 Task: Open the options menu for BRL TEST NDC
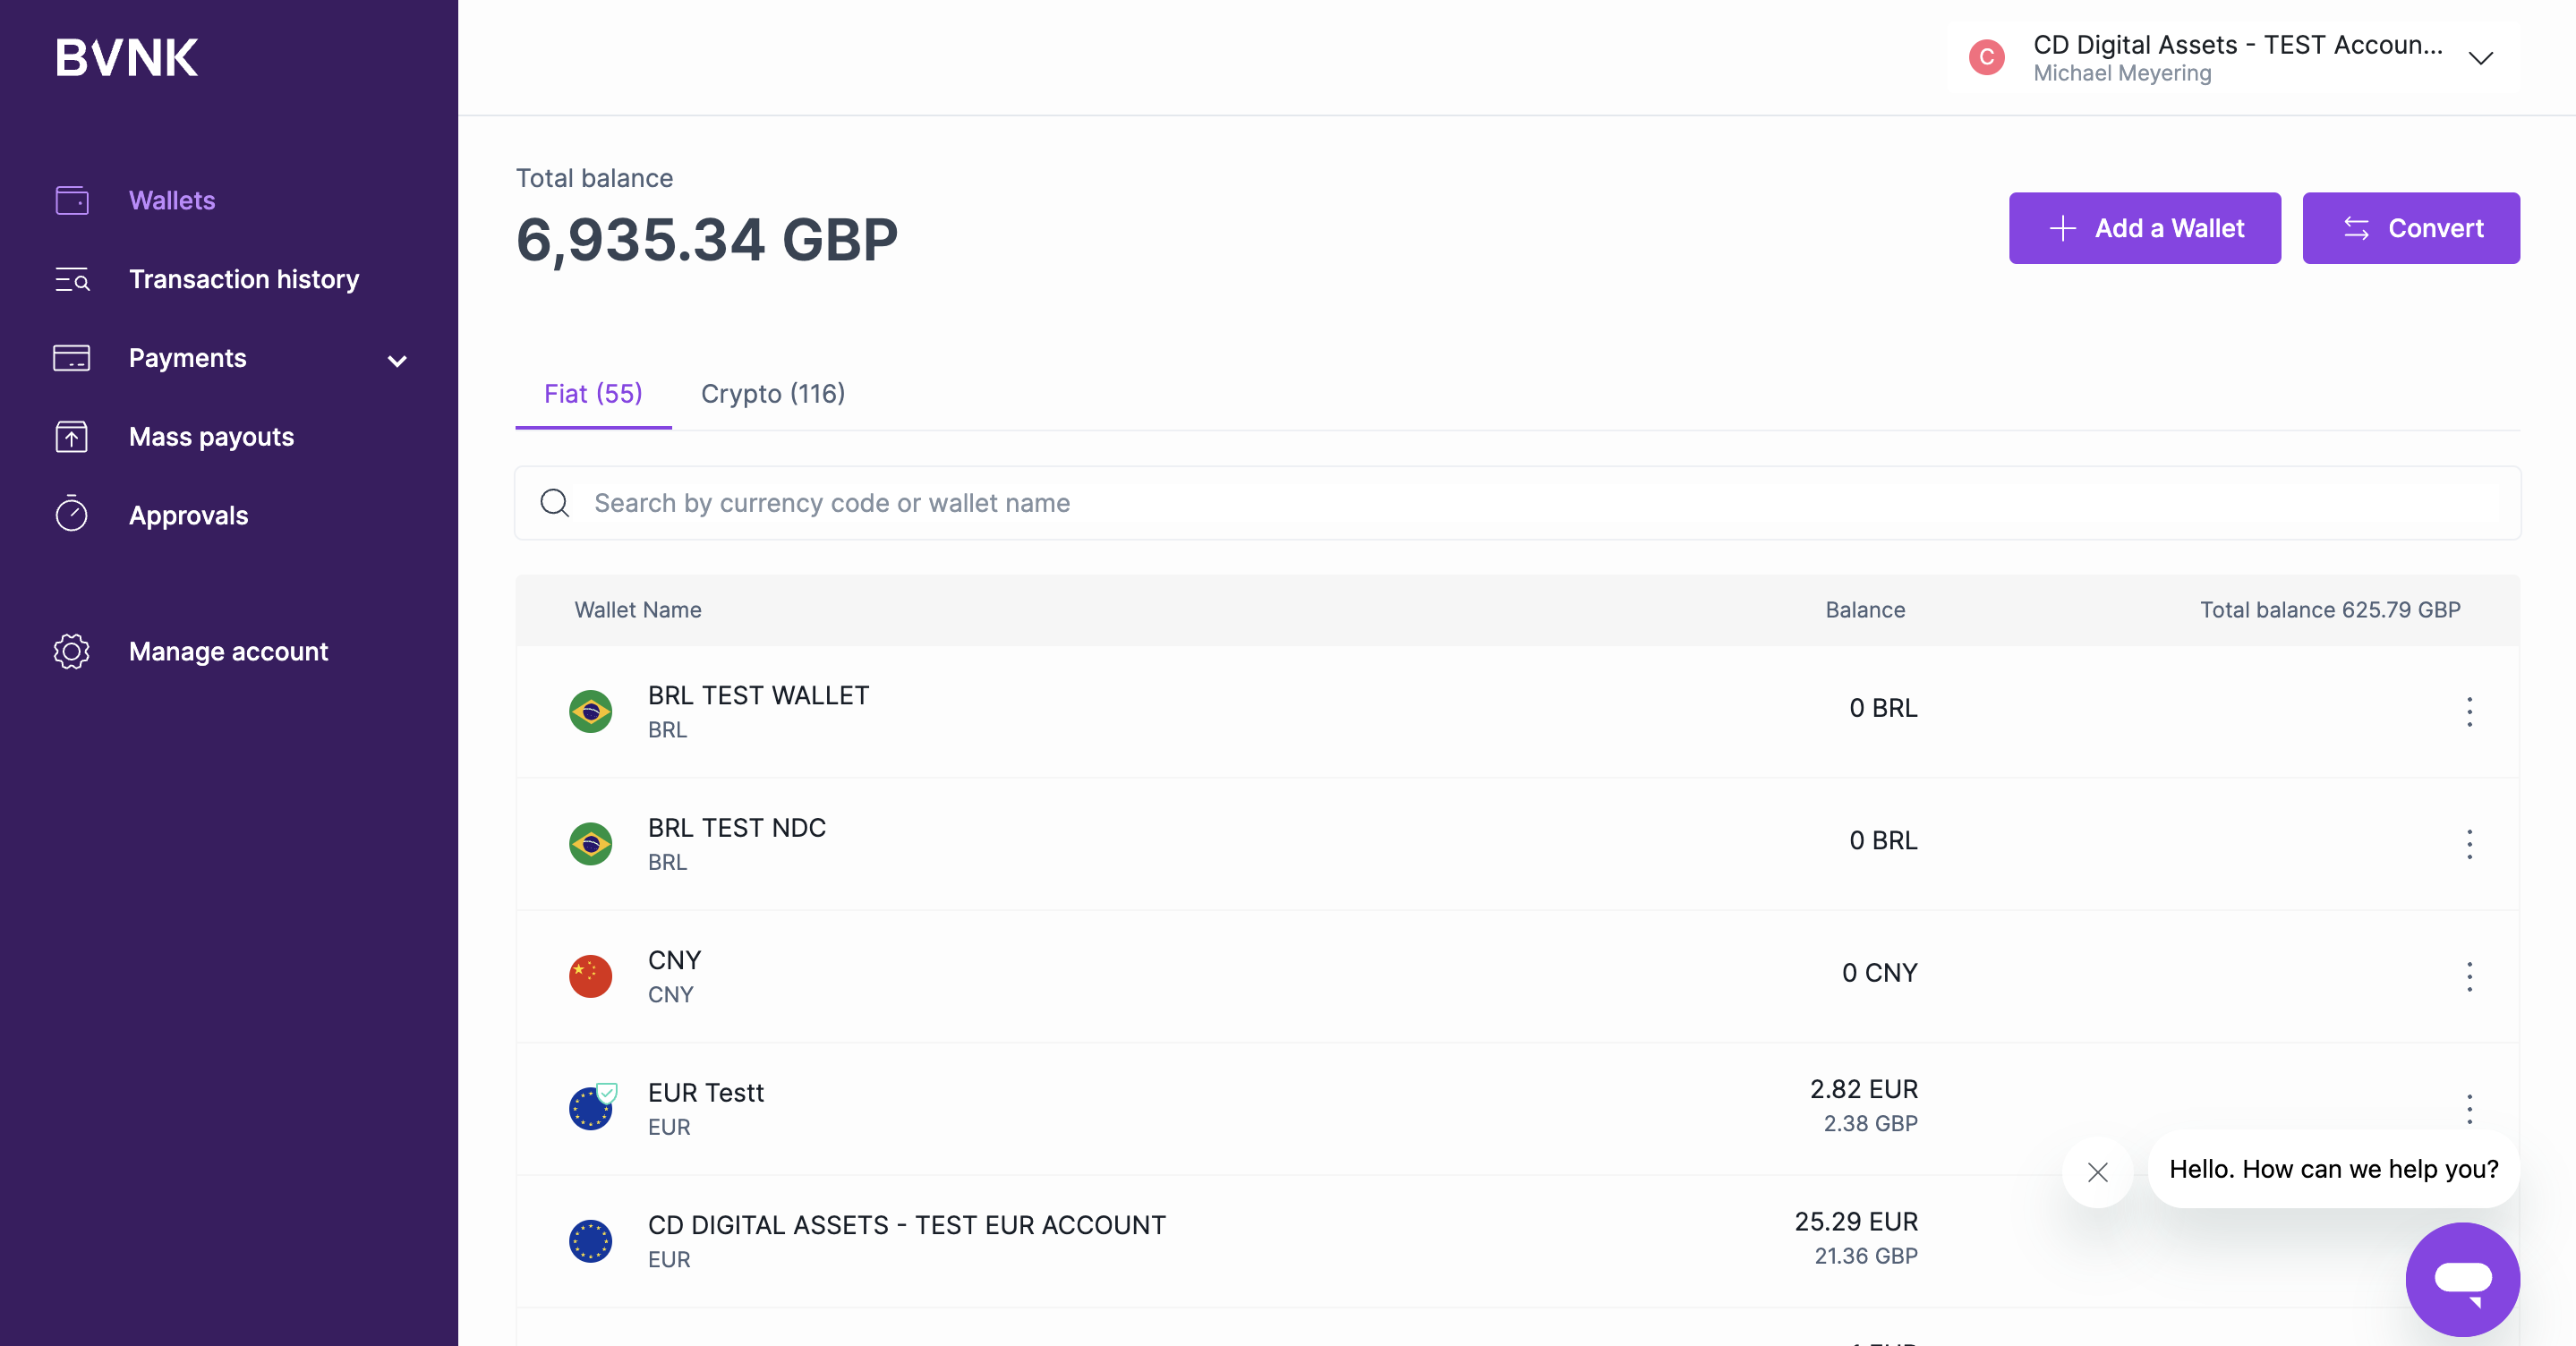click(2470, 843)
